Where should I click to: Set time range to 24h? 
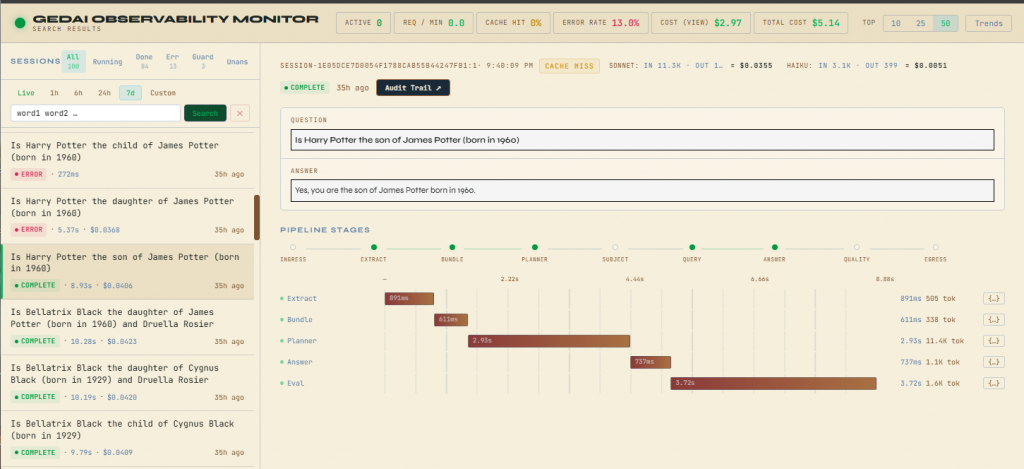pos(104,93)
